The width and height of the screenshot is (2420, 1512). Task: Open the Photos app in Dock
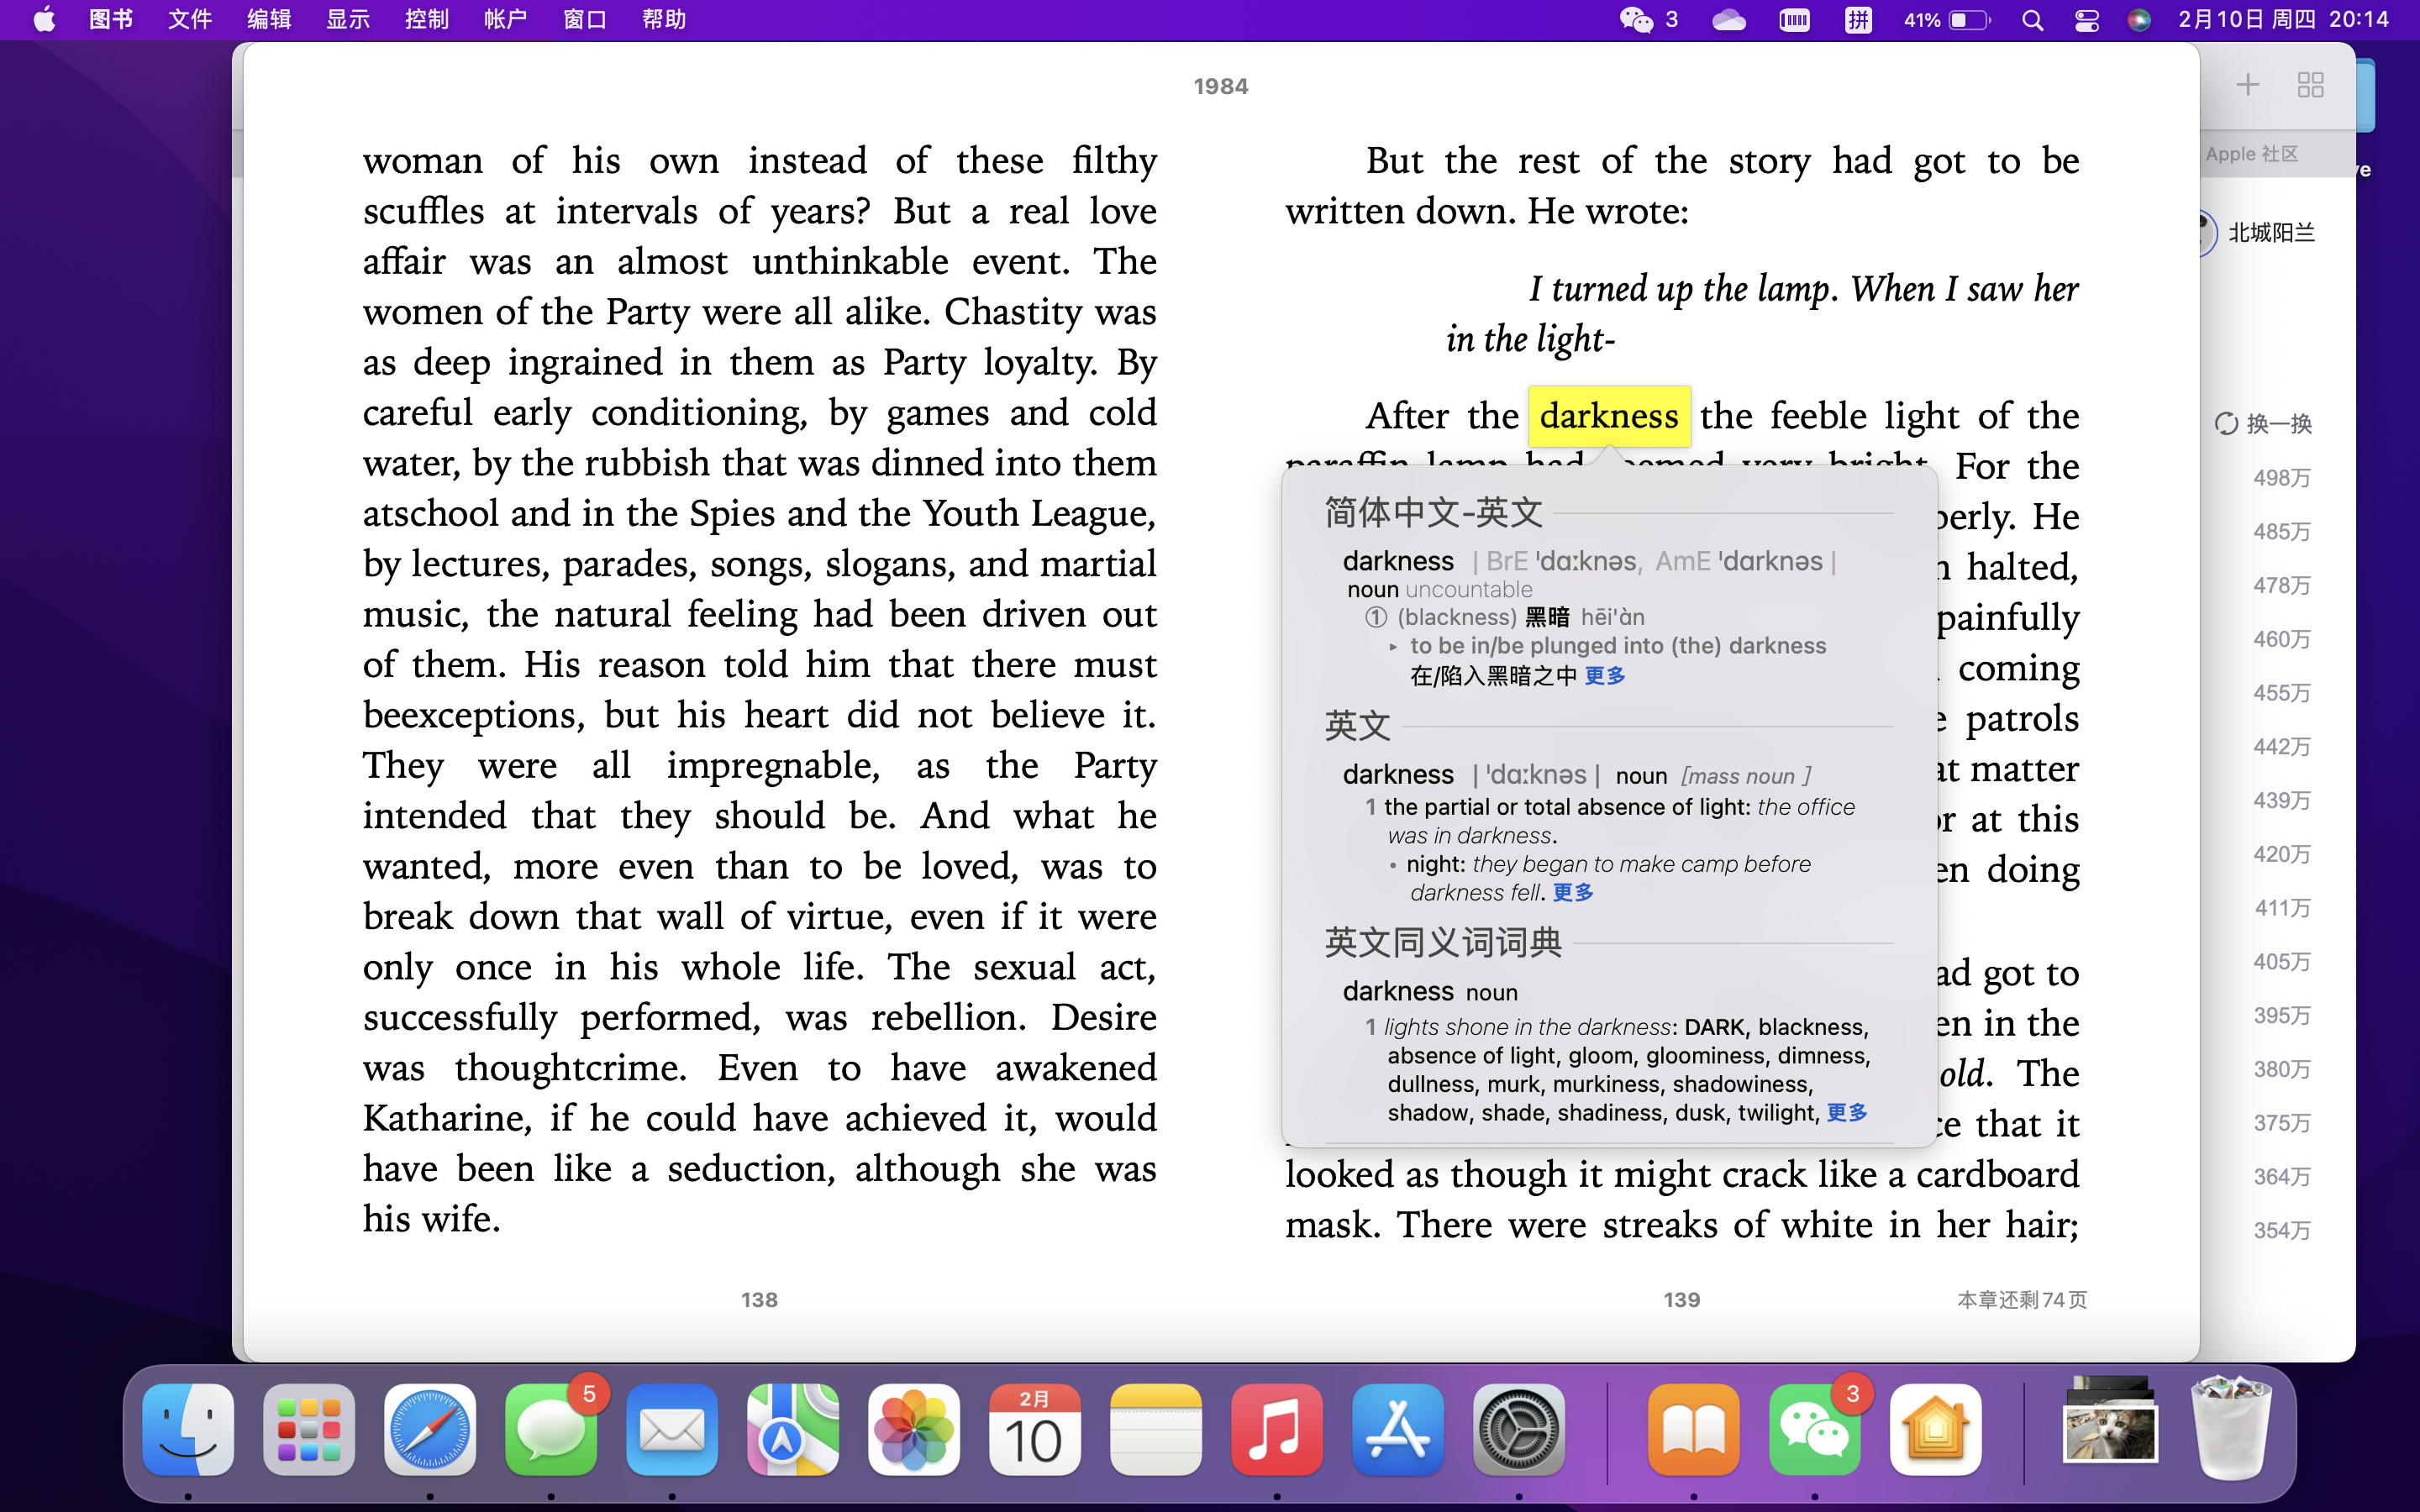point(913,1430)
